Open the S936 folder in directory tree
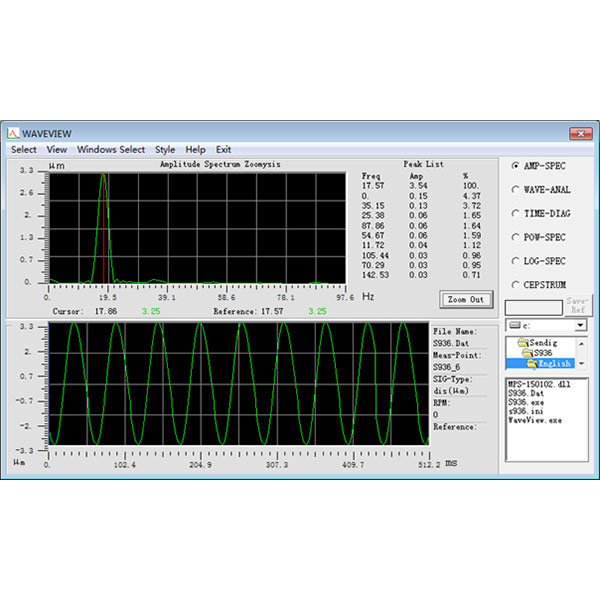The height and width of the screenshot is (600, 600). pyautogui.click(x=539, y=353)
